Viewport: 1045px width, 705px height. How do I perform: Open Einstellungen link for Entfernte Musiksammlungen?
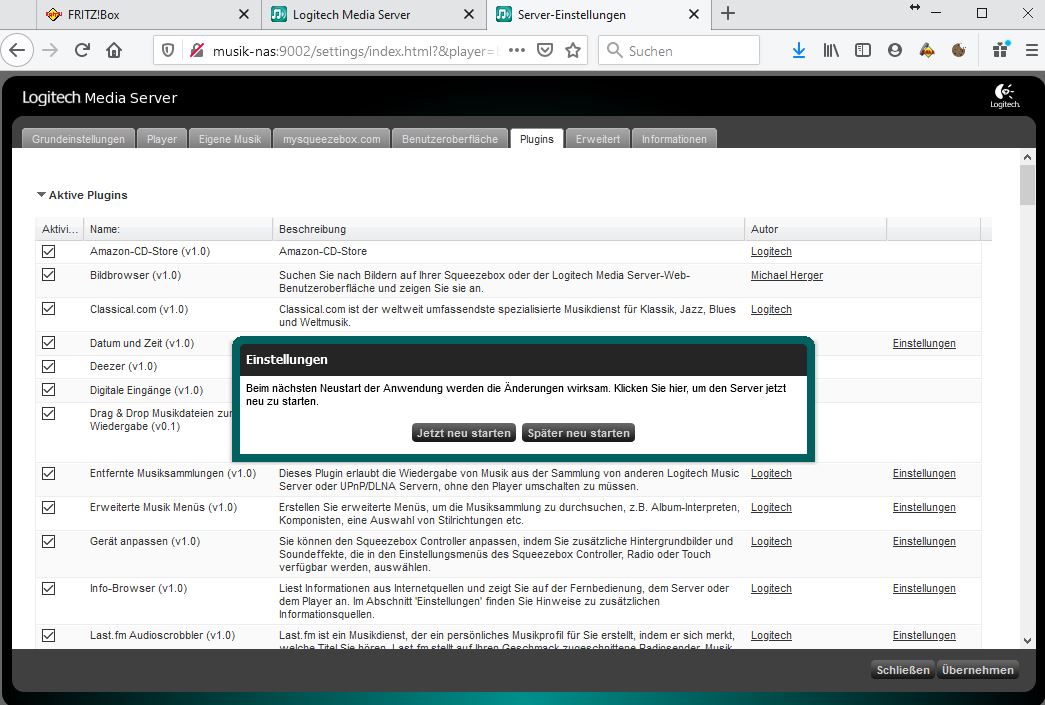(x=924, y=473)
